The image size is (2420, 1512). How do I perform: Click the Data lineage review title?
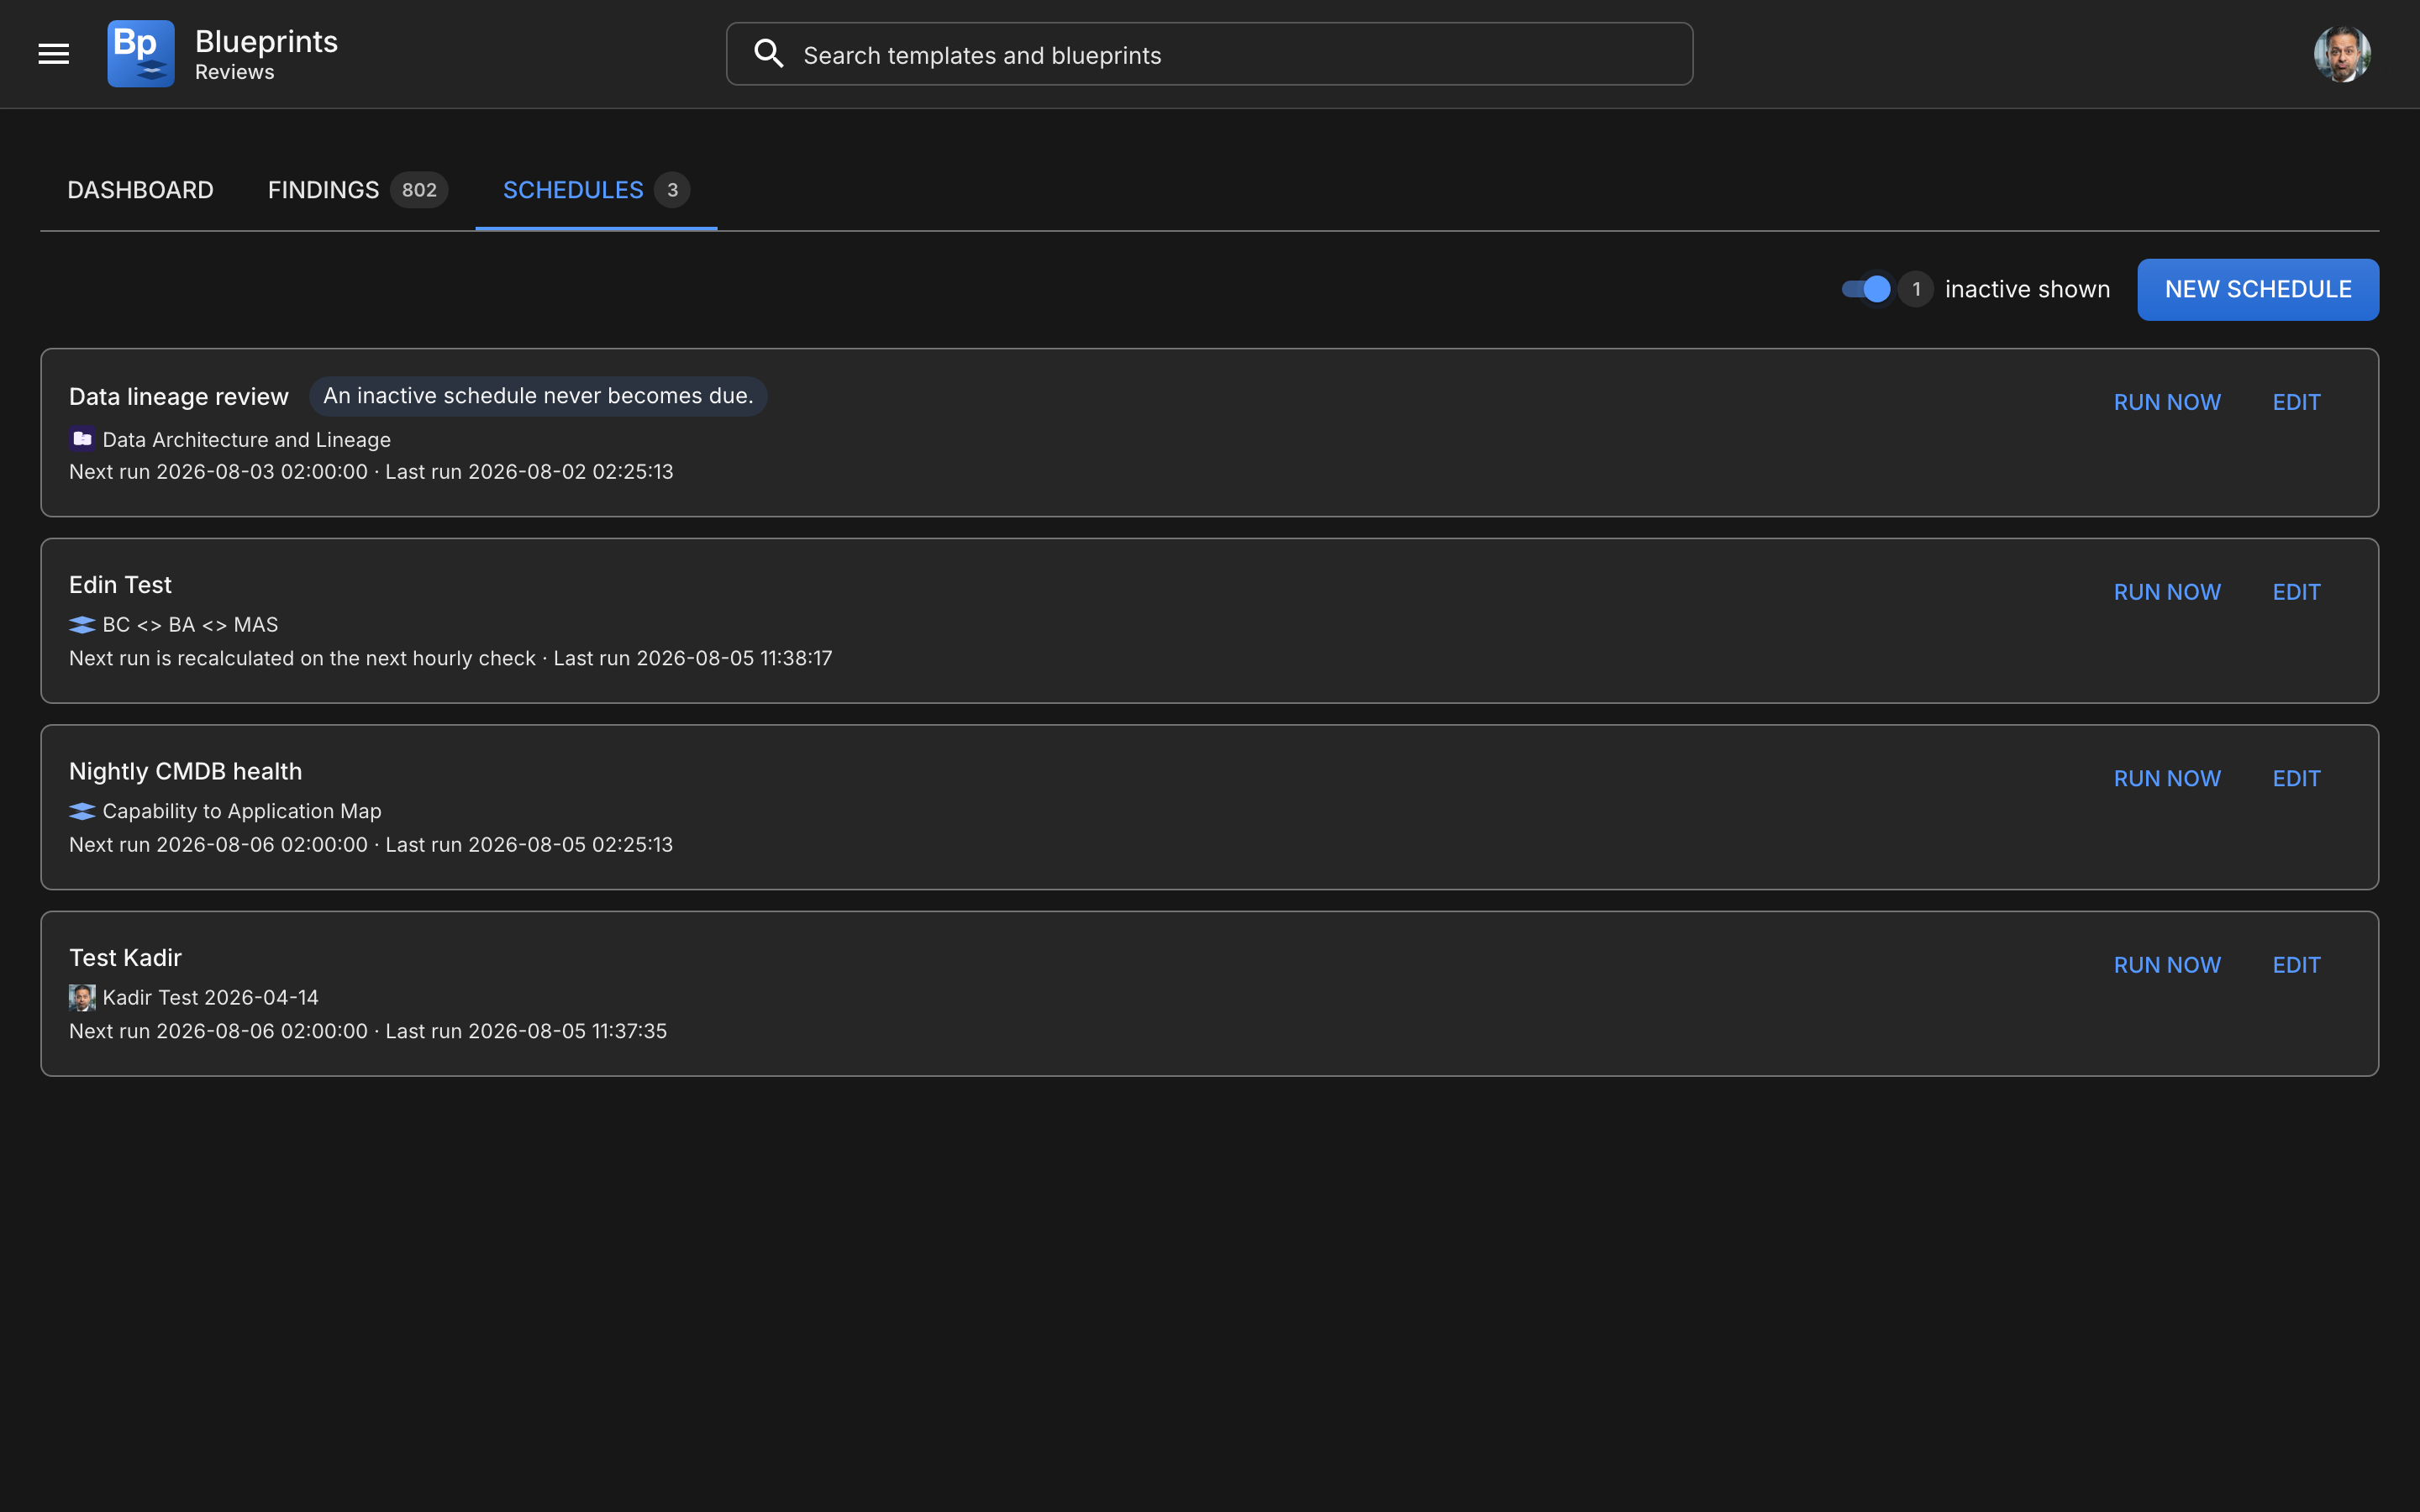point(179,397)
